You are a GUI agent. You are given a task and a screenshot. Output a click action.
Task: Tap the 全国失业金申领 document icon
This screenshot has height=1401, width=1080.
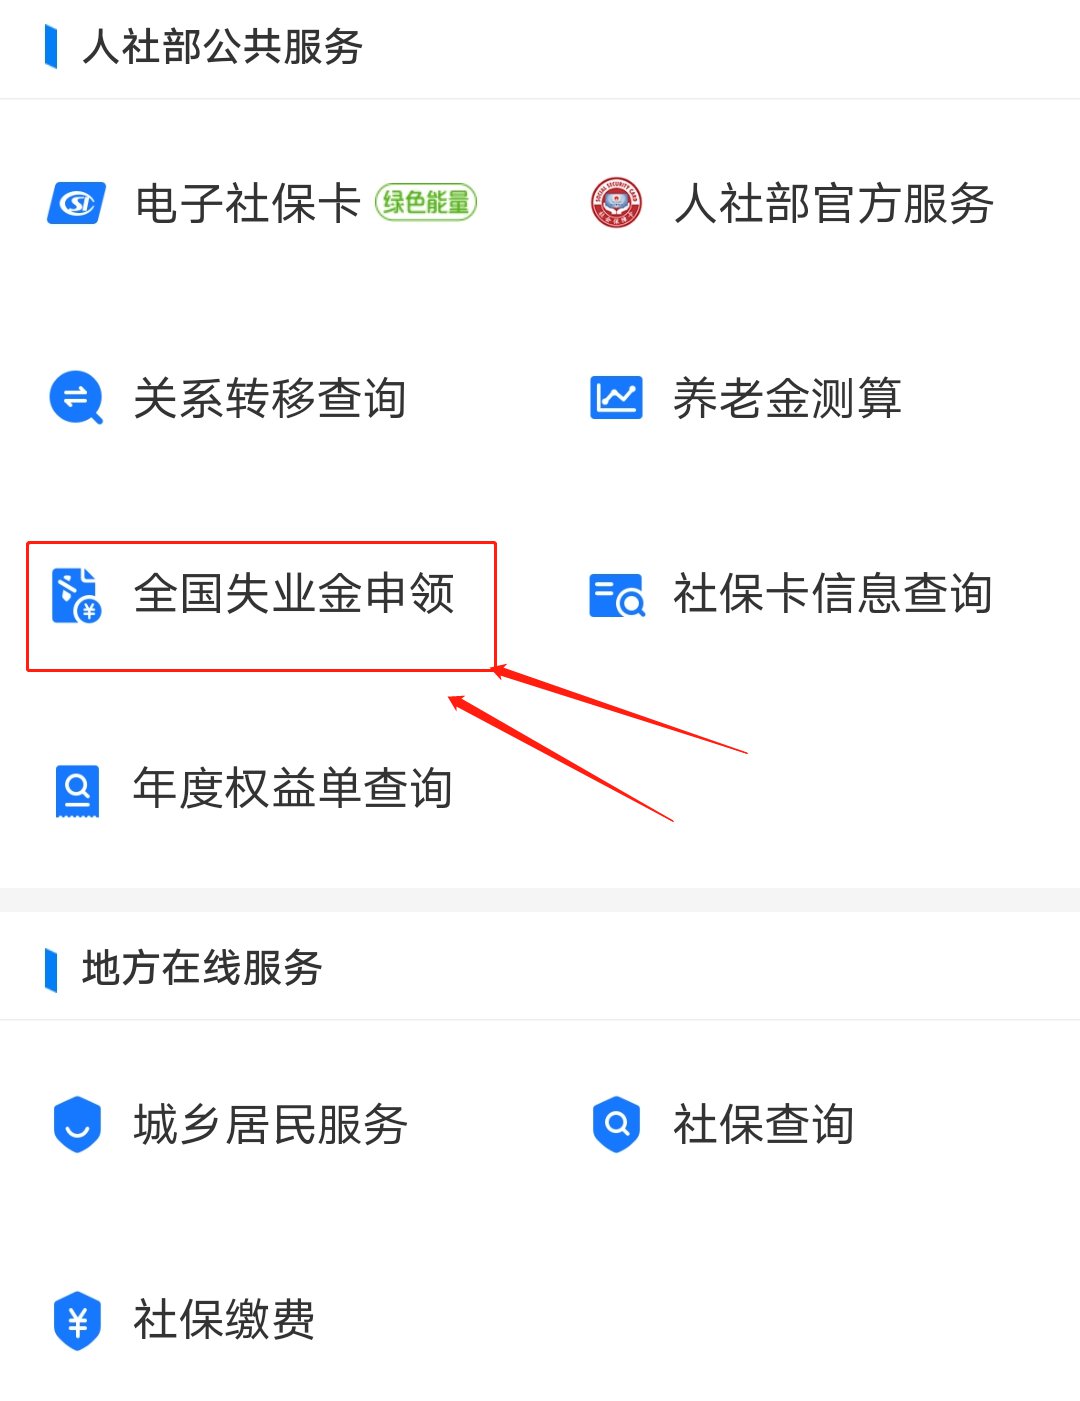click(76, 594)
